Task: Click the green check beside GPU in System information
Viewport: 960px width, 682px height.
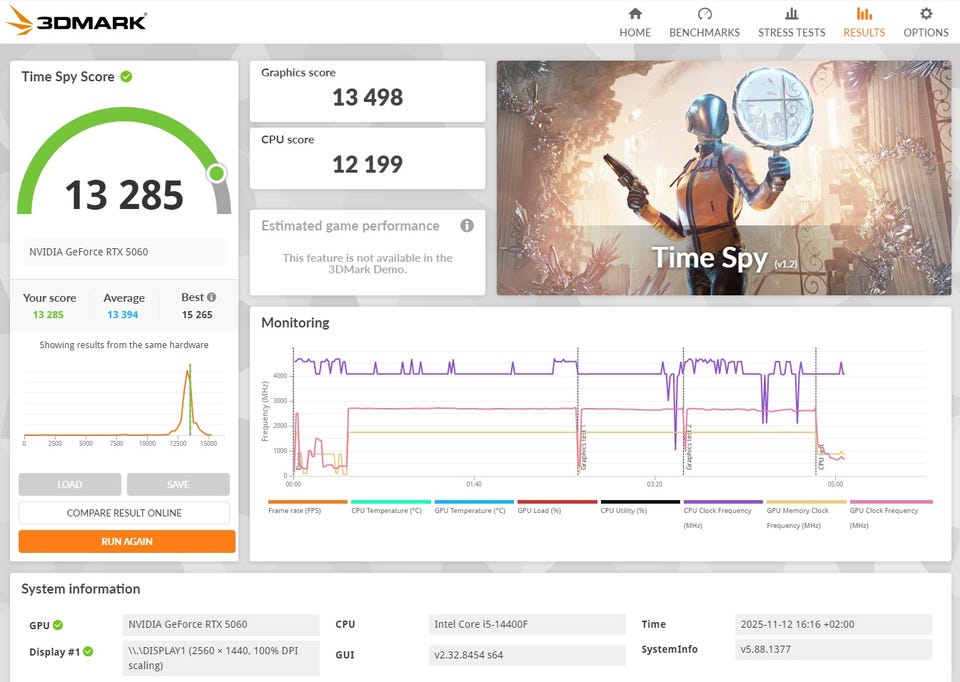Action: 58,625
